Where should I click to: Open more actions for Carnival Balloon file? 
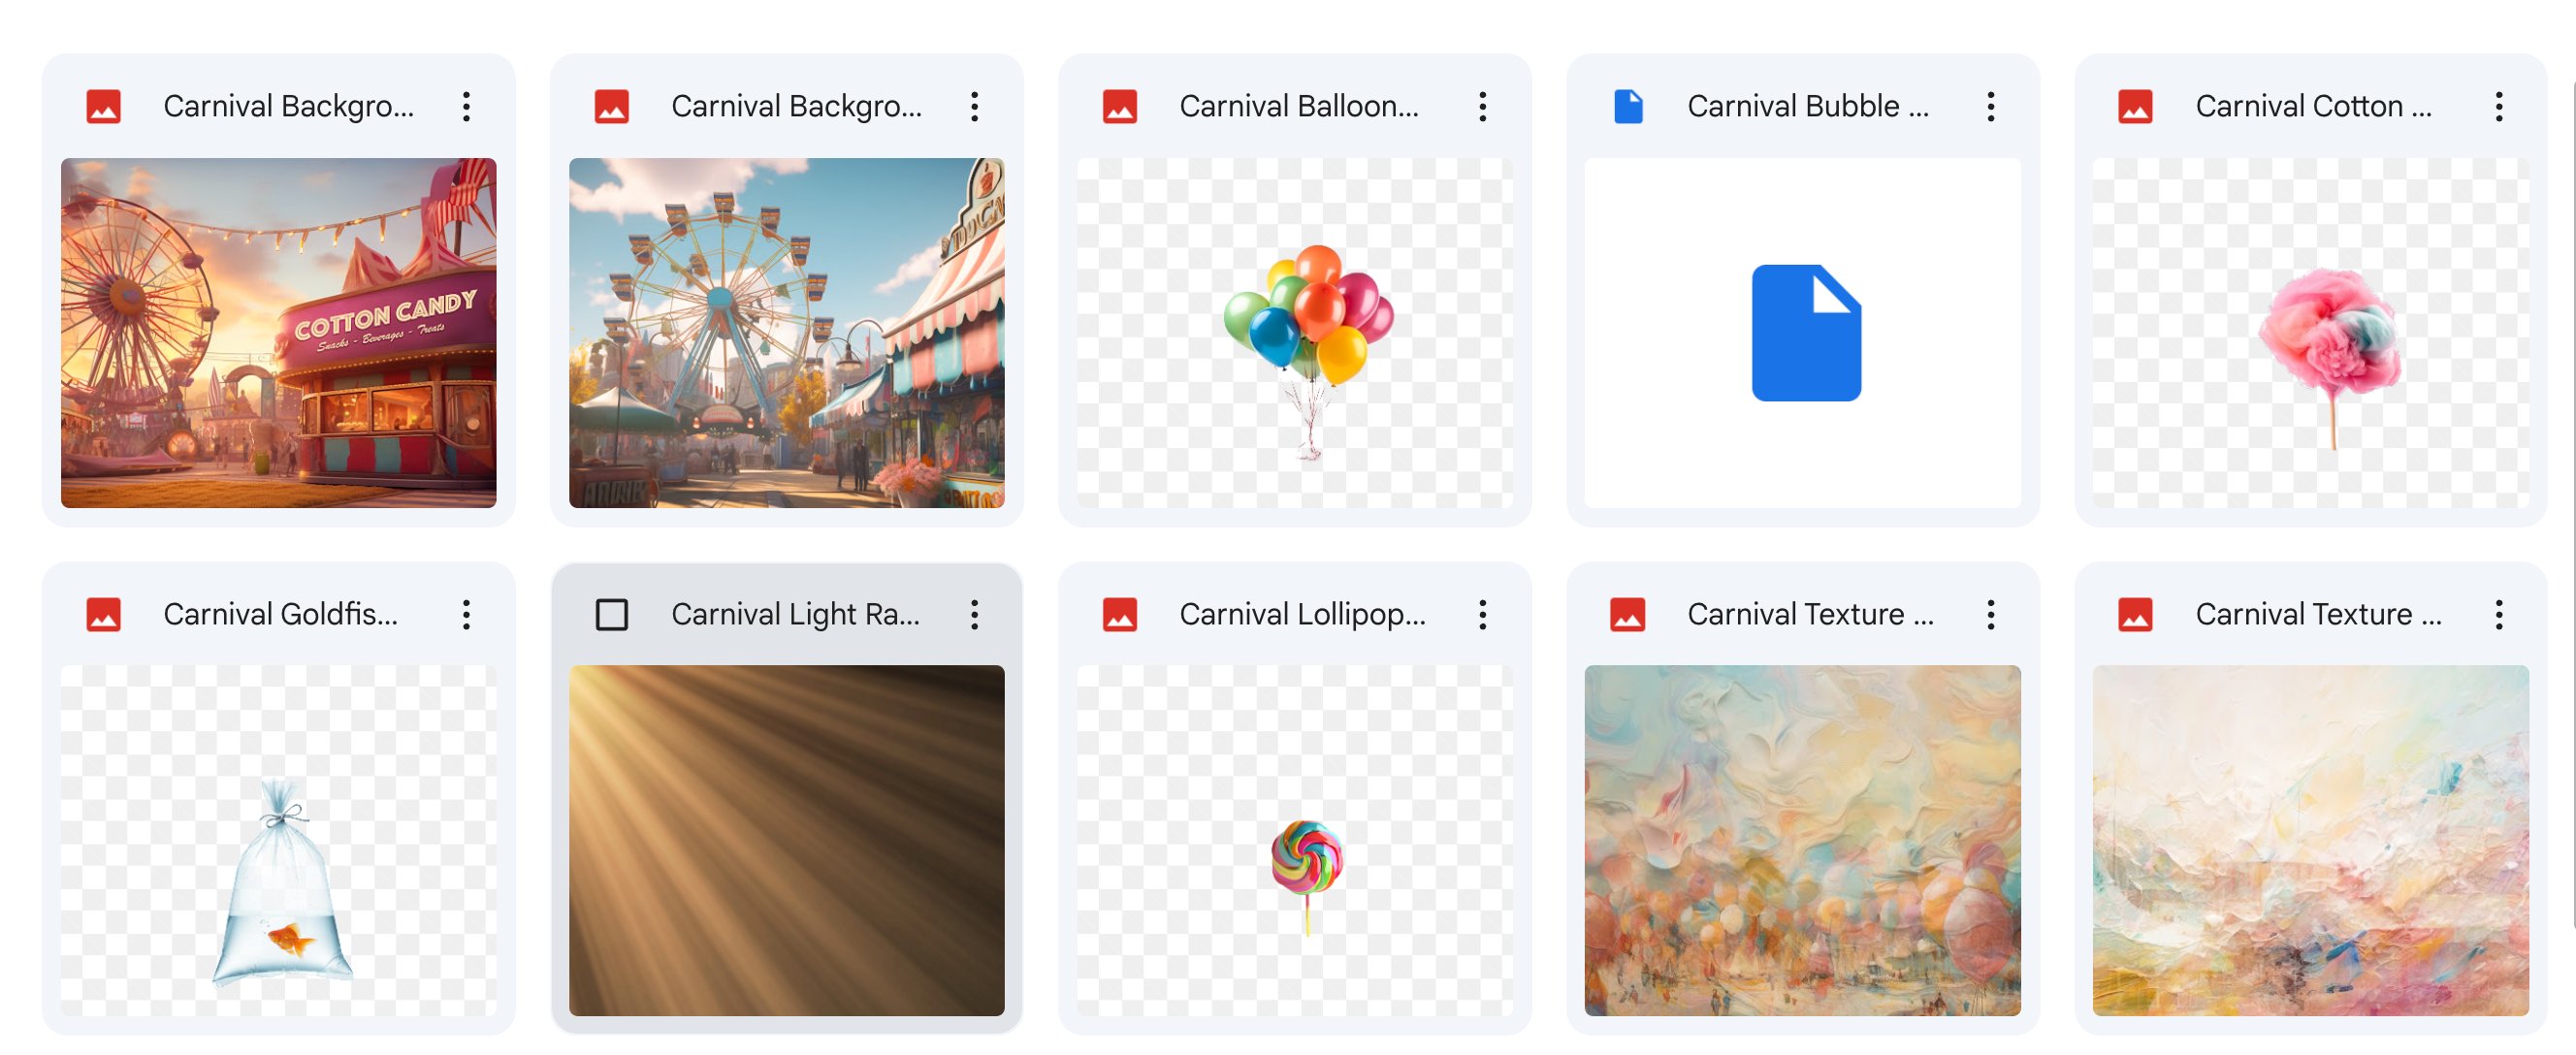(1482, 107)
